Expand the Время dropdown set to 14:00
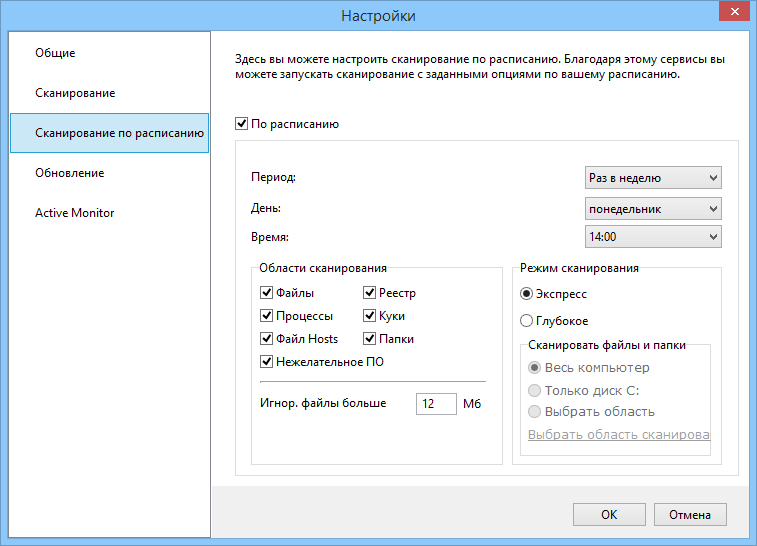 point(653,237)
